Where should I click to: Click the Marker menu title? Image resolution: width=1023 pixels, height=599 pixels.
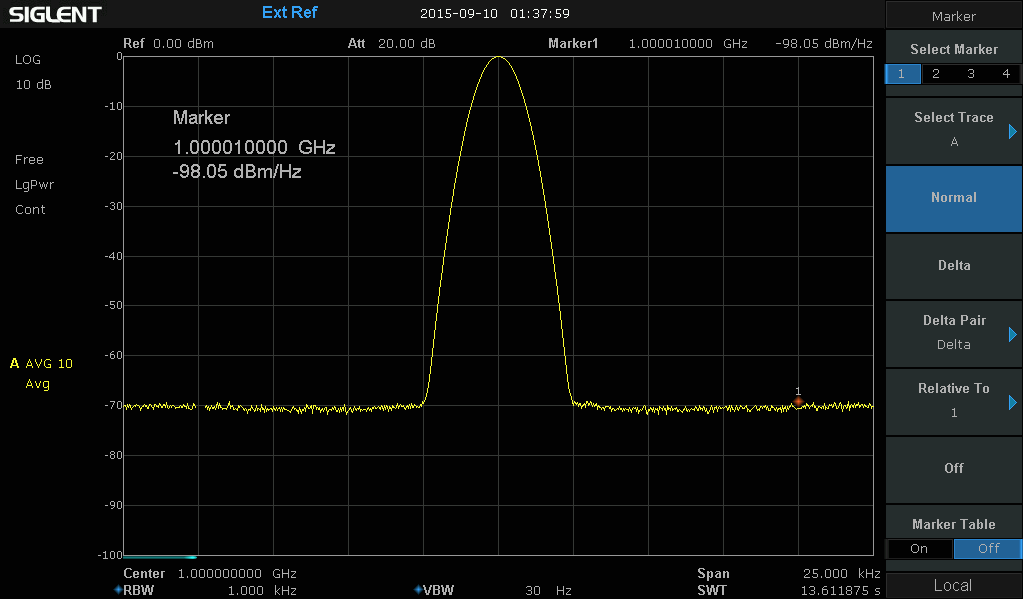pos(954,16)
